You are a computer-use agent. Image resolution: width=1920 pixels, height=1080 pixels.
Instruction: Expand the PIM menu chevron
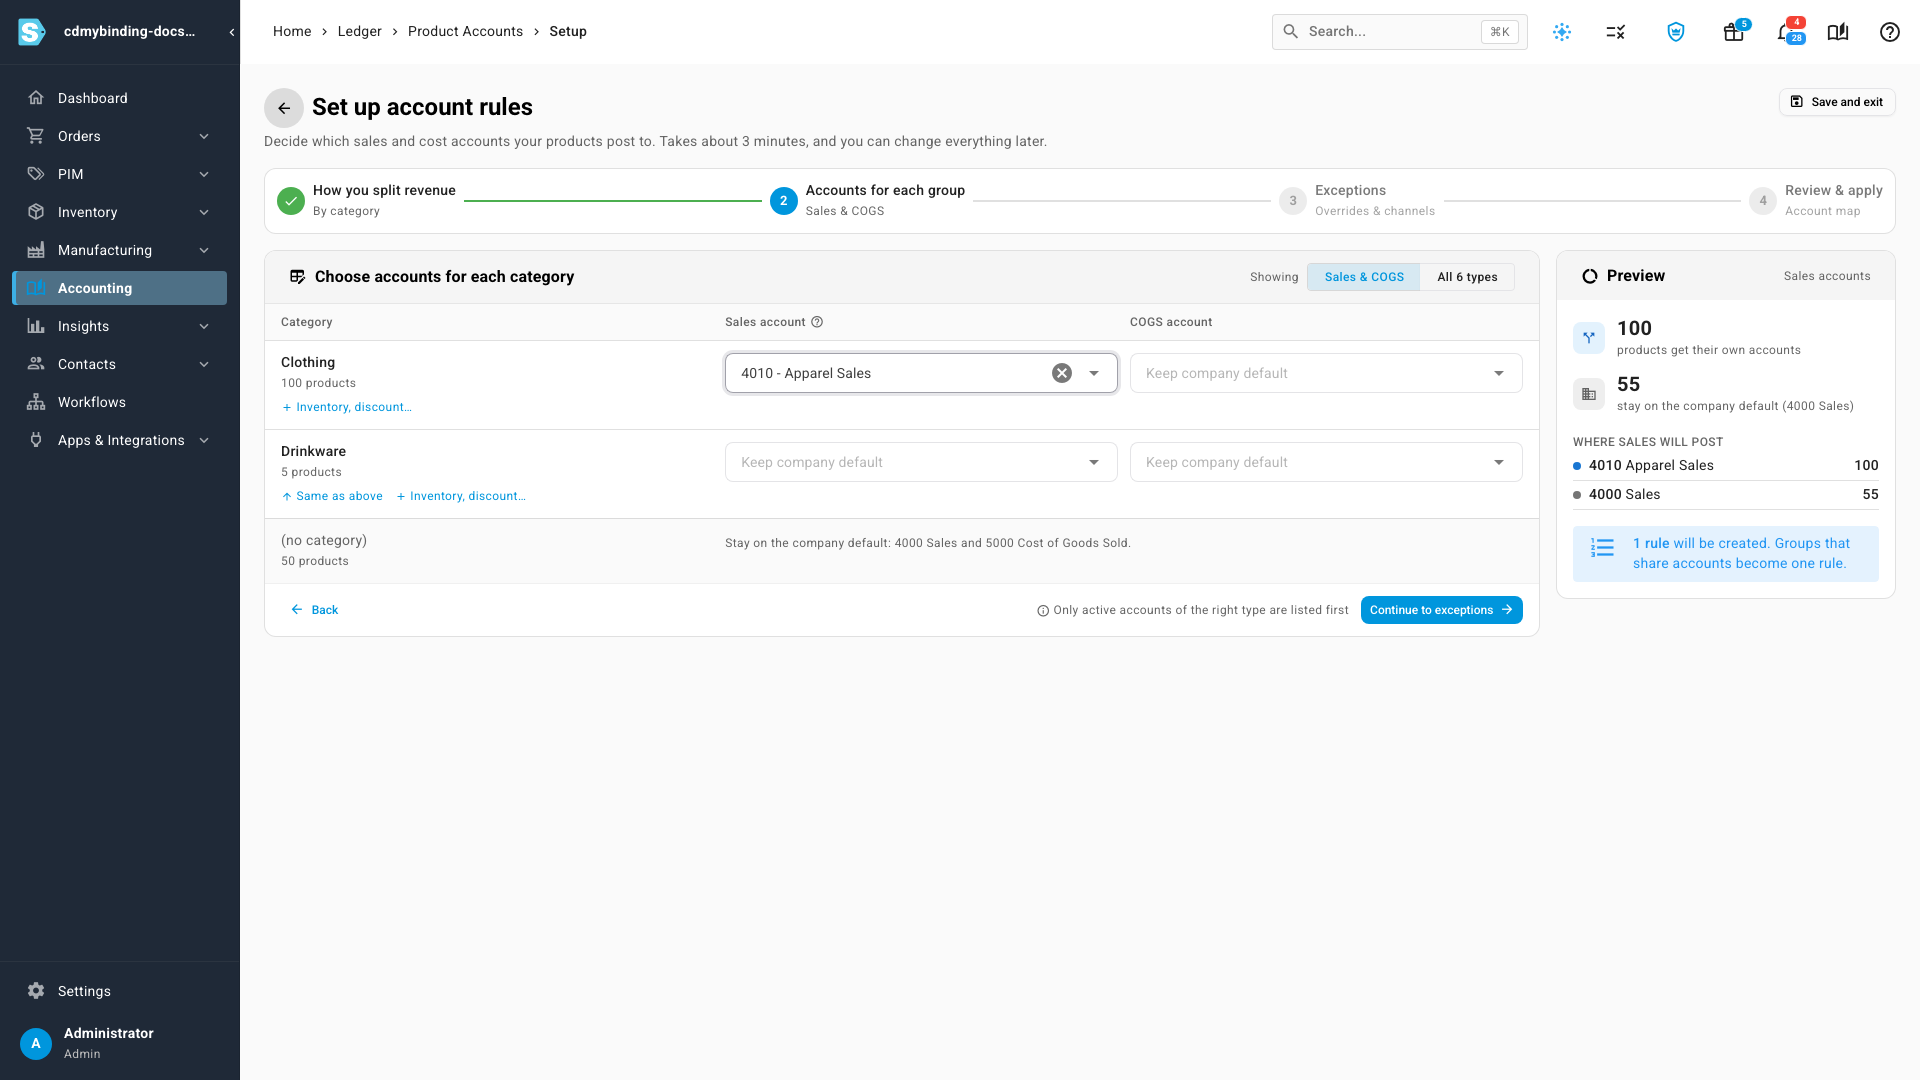(204, 174)
